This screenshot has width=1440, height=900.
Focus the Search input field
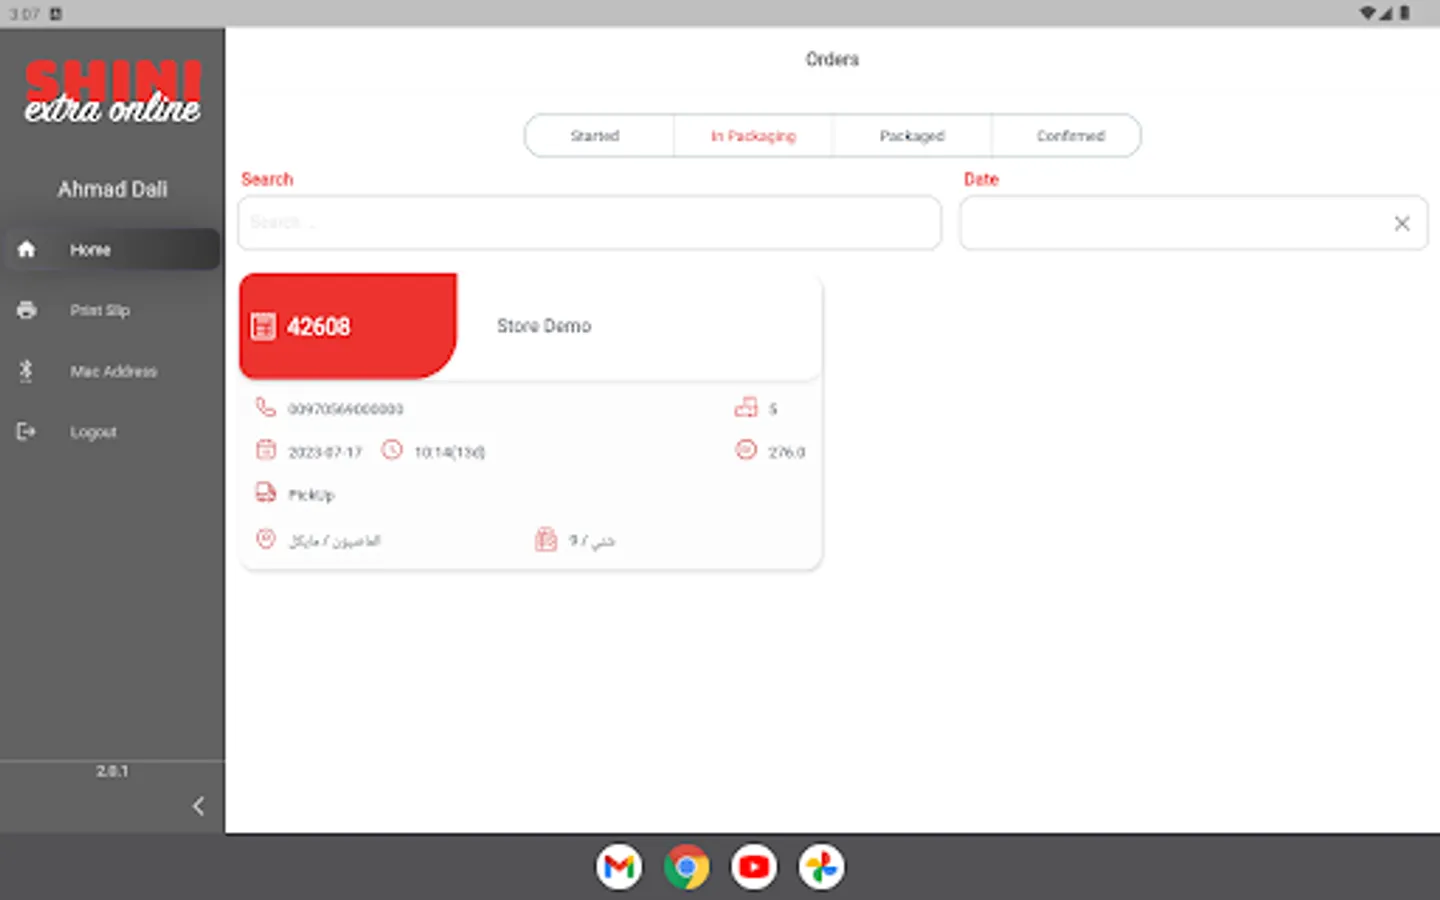(x=590, y=222)
